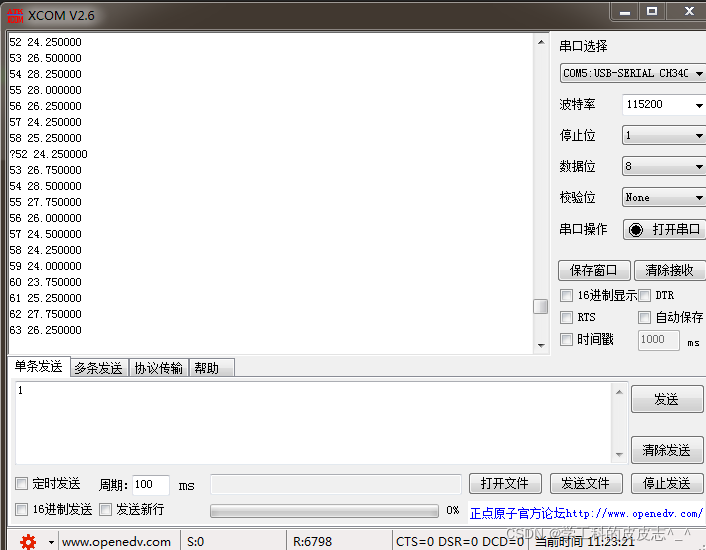Click the 清除发送 clear send button
Viewport: 706px width, 550px height.
(x=667, y=450)
